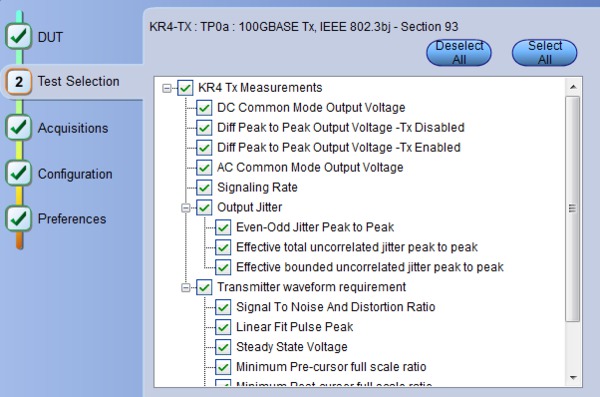Toggle the Output Jitter group checkbox

[x=204, y=207]
